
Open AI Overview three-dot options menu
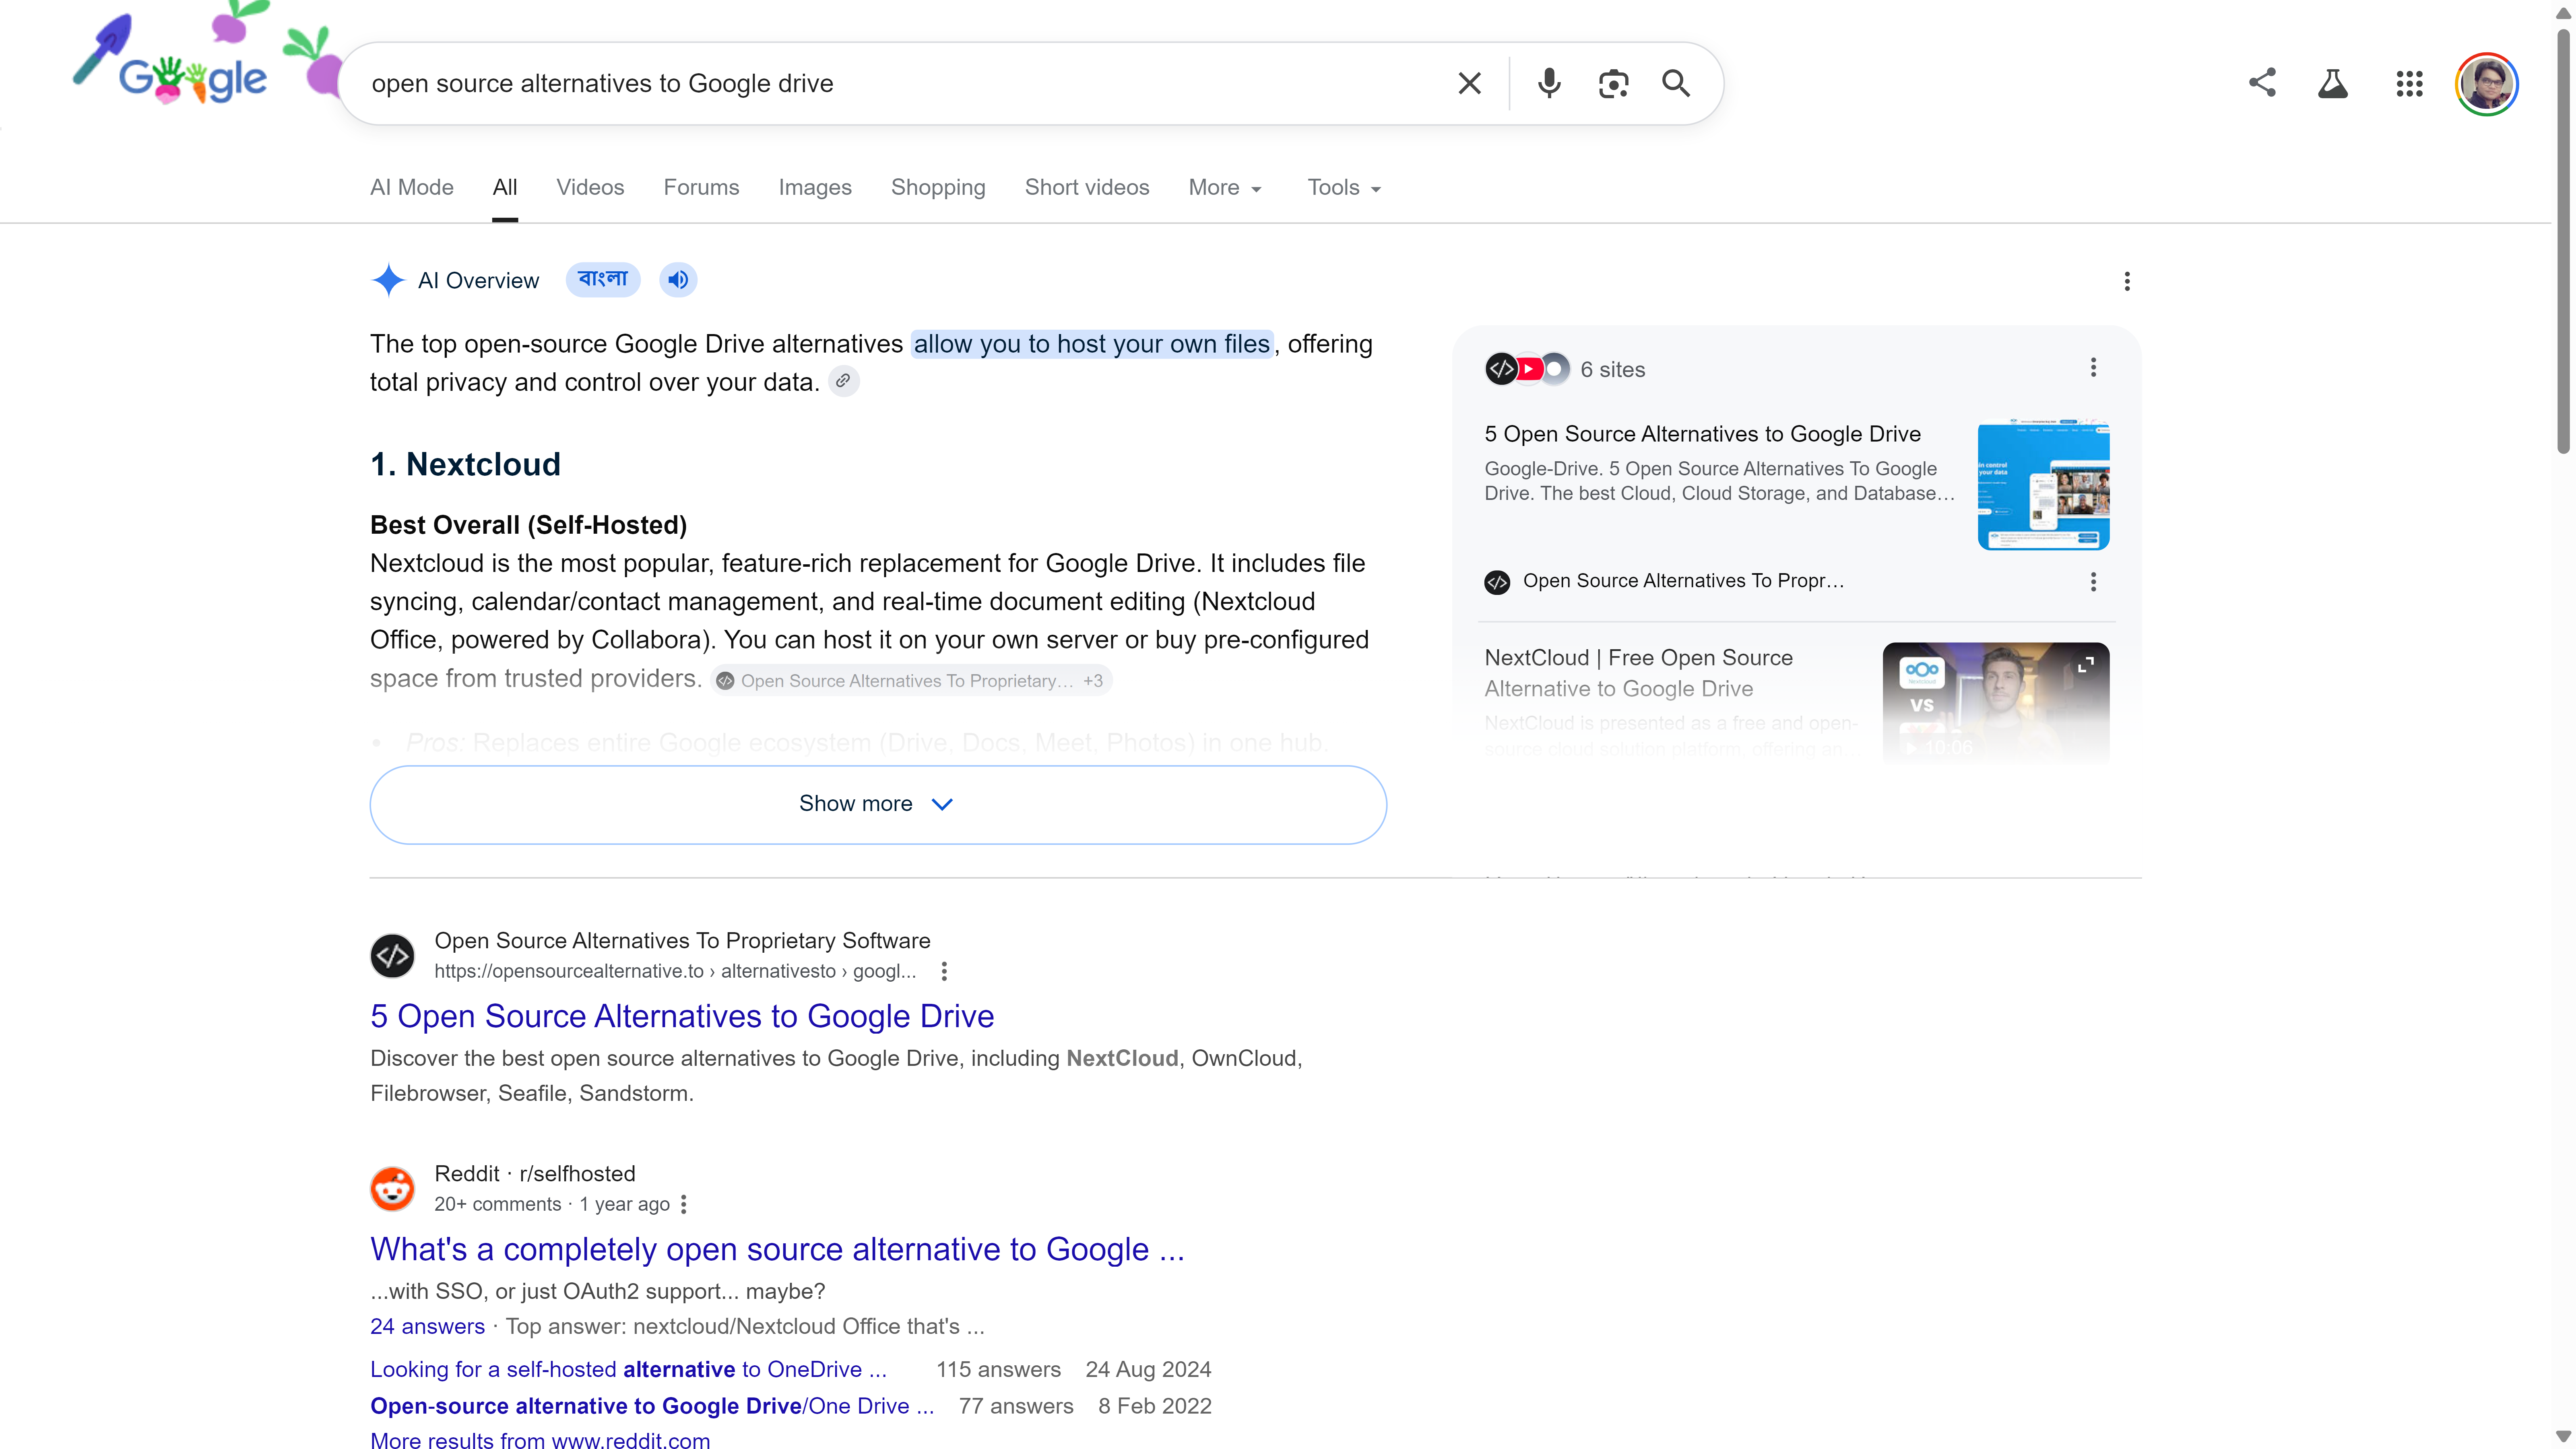pos(2127,281)
